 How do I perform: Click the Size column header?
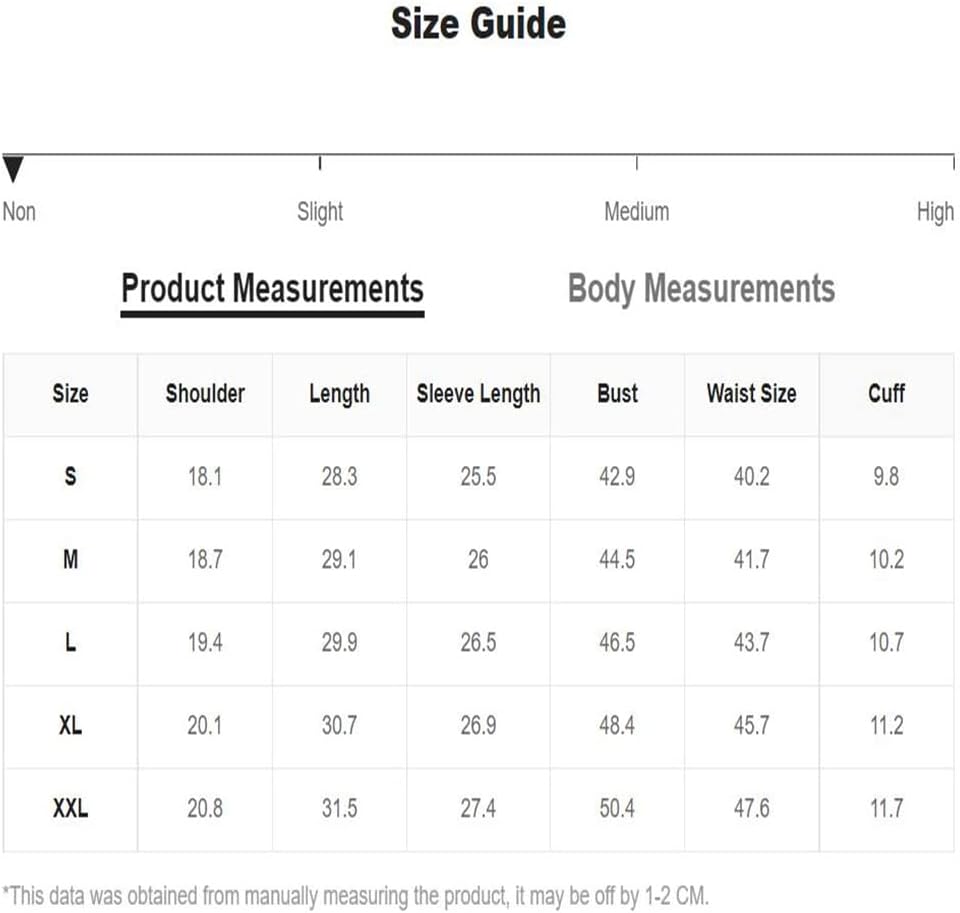coord(70,393)
